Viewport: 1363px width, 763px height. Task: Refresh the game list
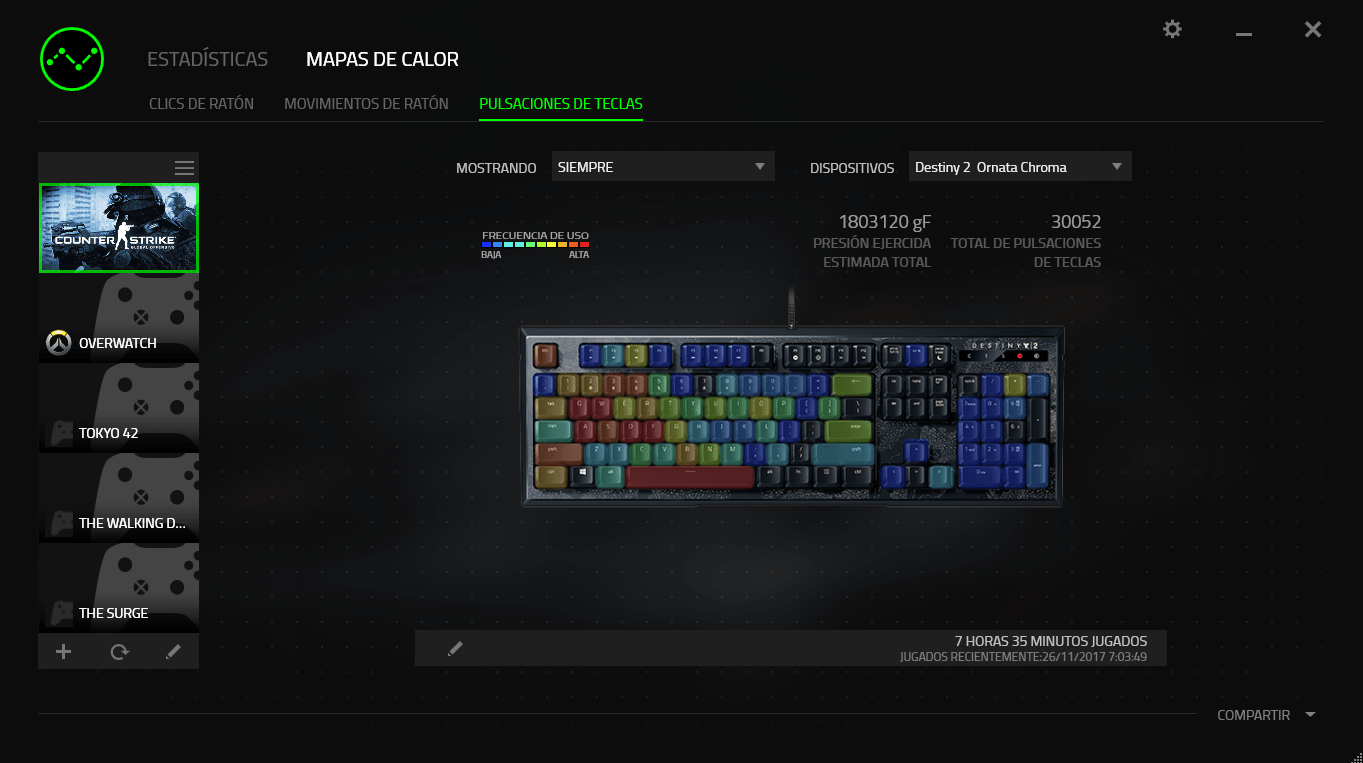click(x=119, y=652)
